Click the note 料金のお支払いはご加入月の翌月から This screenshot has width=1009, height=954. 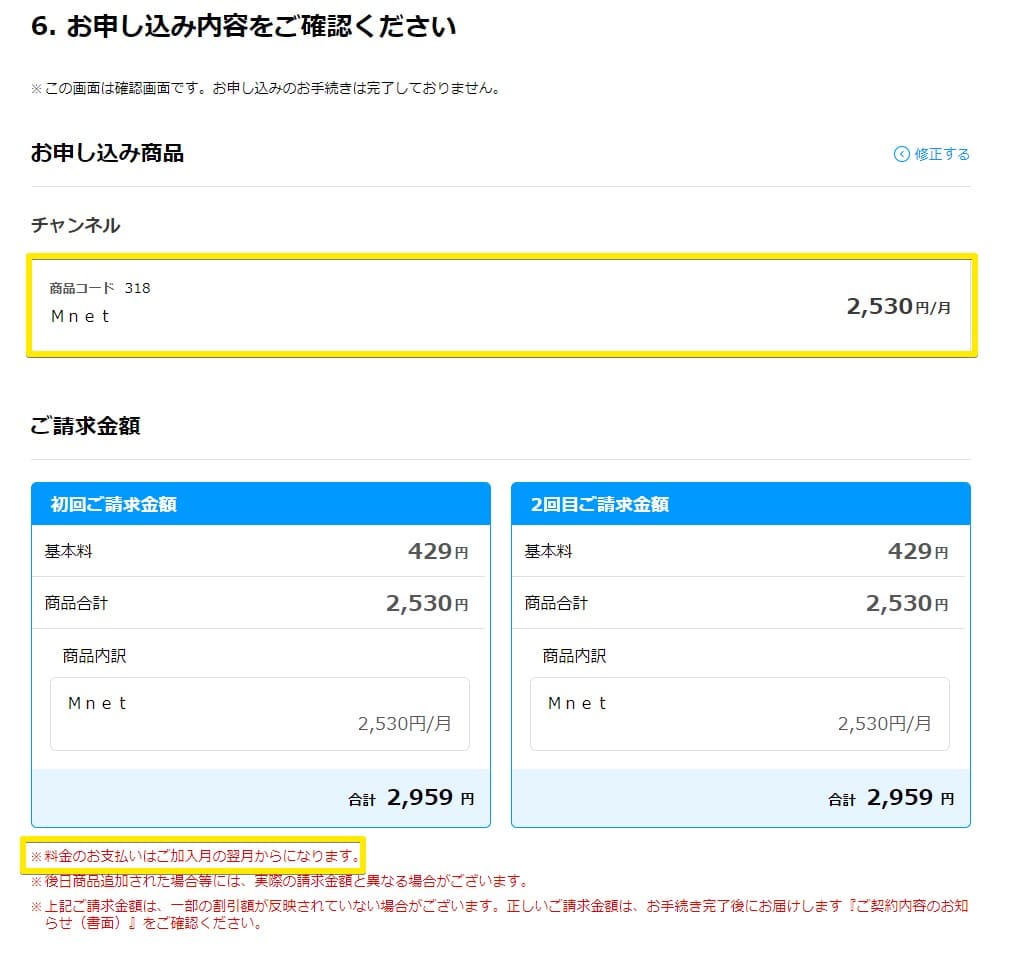(x=195, y=856)
